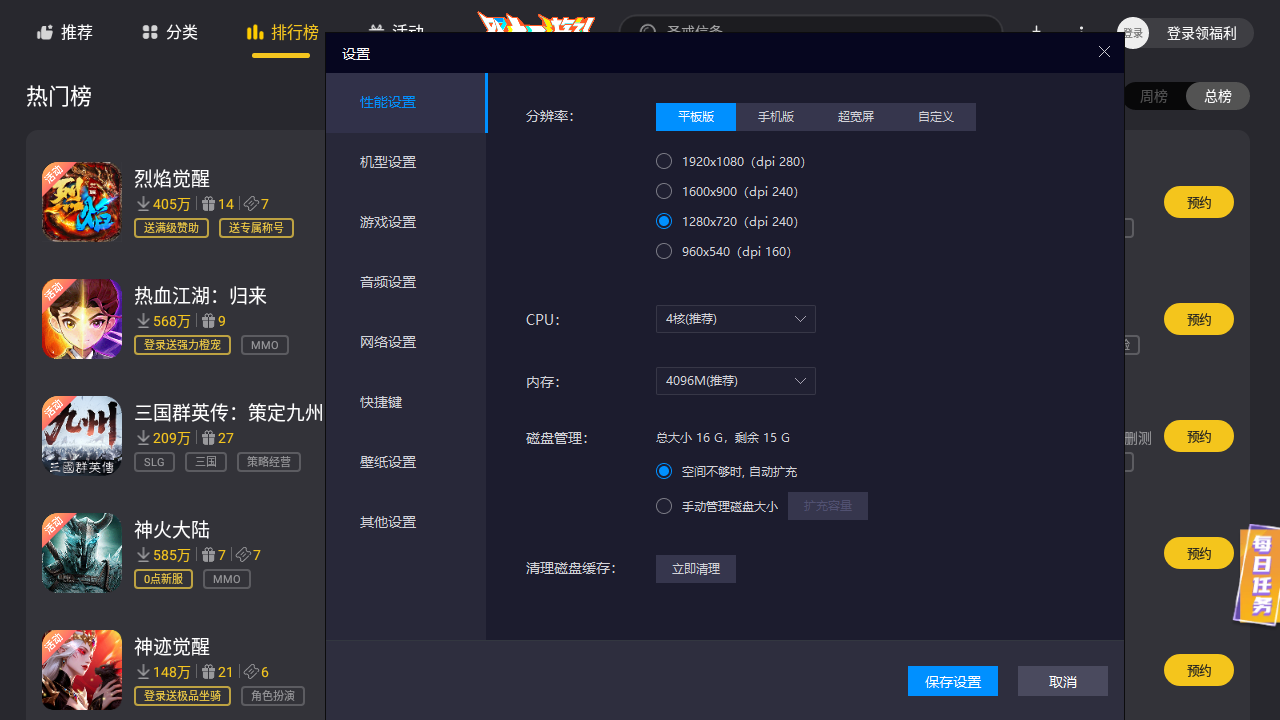
Task: Select the 神火大陆 game icon
Action: click(x=82, y=553)
